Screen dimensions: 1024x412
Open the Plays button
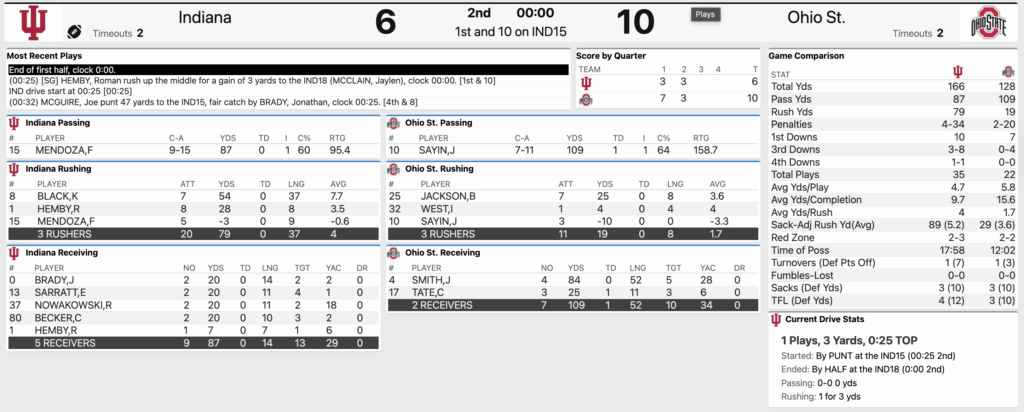705,15
